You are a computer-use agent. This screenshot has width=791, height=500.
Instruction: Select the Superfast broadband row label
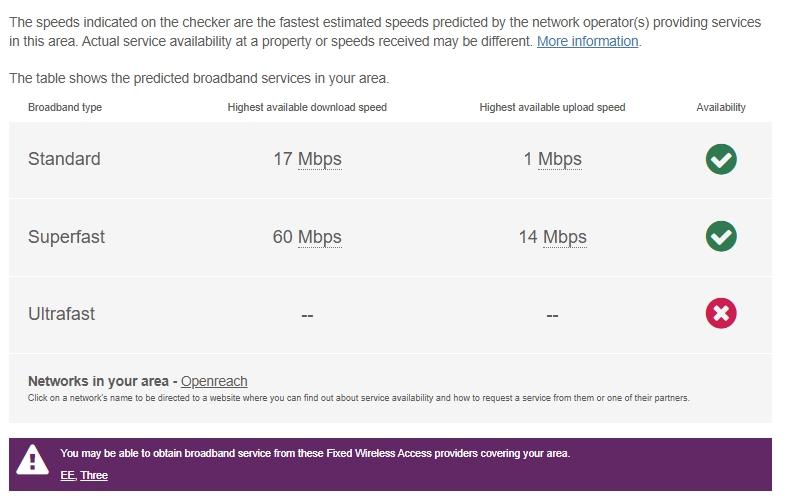pyautogui.click(x=66, y=237)
